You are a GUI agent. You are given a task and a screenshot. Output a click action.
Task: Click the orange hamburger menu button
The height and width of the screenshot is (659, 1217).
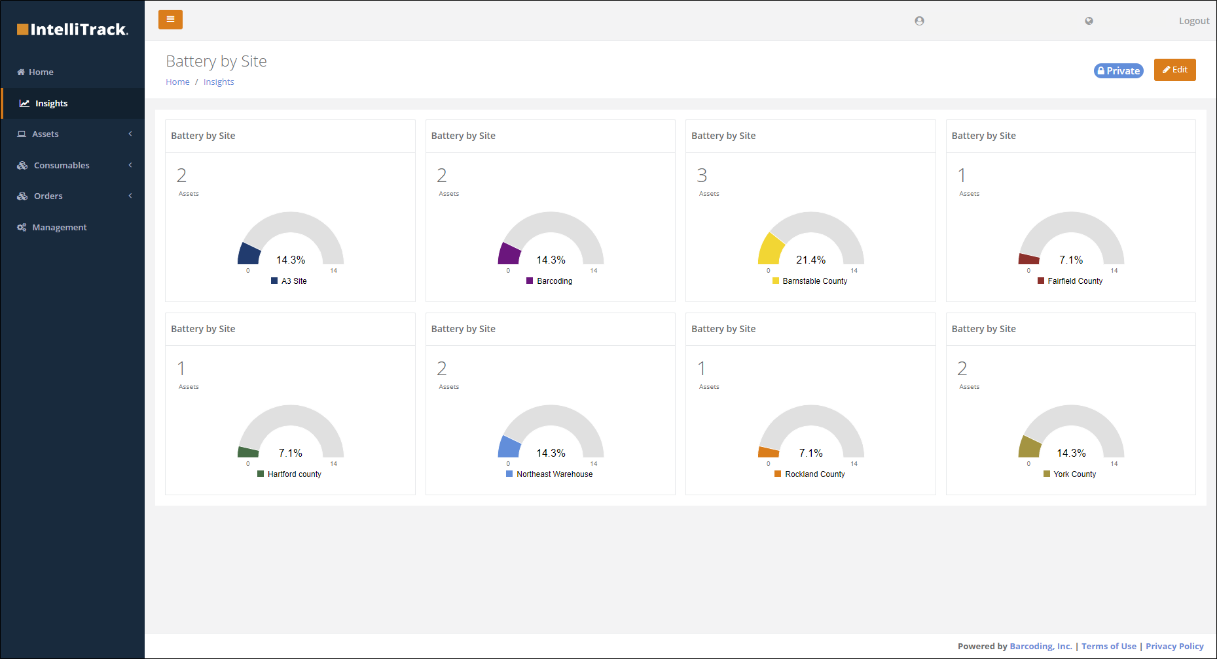pyautogui.click(x=170, y=18)
